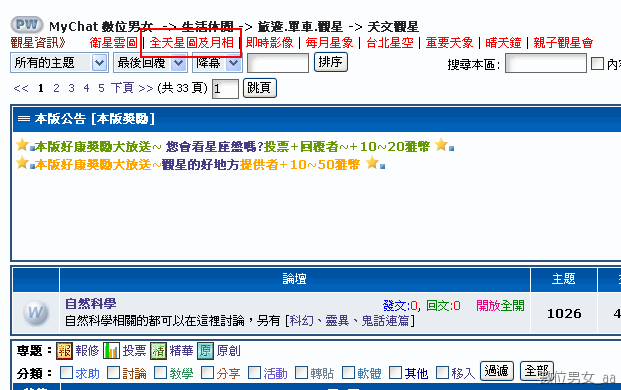
Task: Click the 排序 button
Action: tap(331, 62)
